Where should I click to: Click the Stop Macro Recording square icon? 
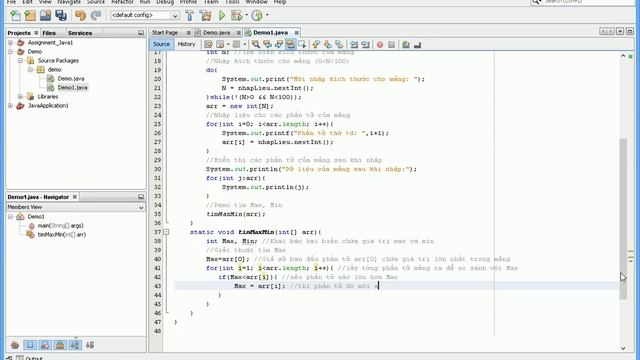pyautogui.click(x=391, y=44)
